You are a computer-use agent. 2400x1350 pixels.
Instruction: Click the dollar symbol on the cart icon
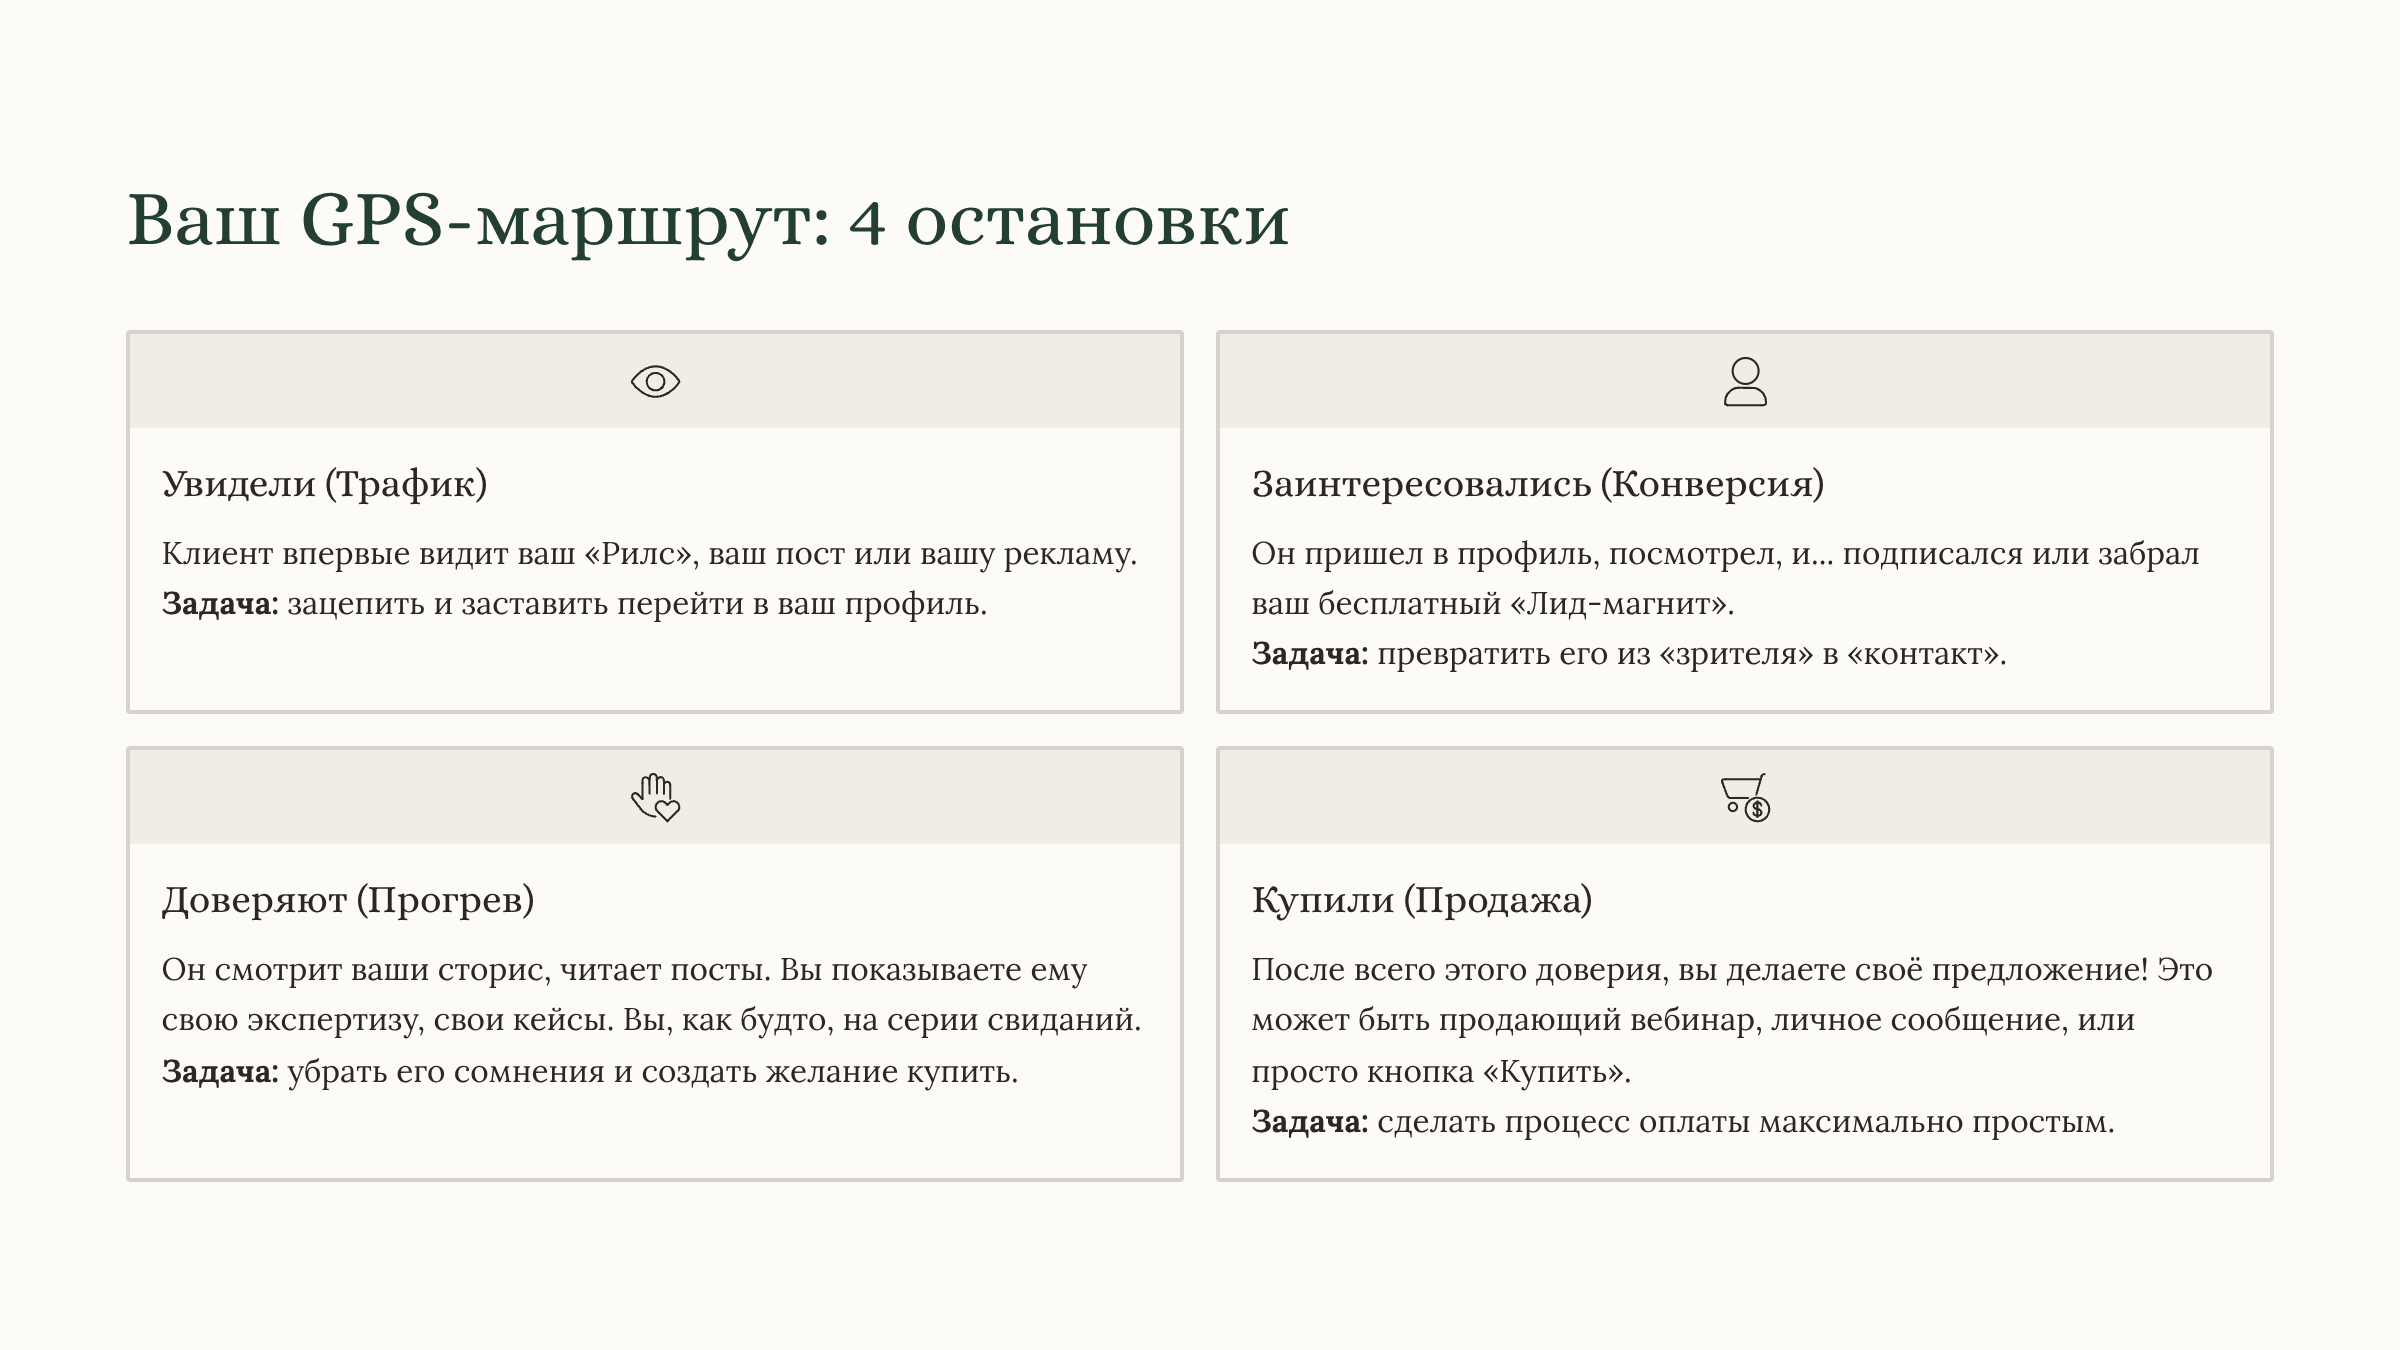click(1758, 809)
